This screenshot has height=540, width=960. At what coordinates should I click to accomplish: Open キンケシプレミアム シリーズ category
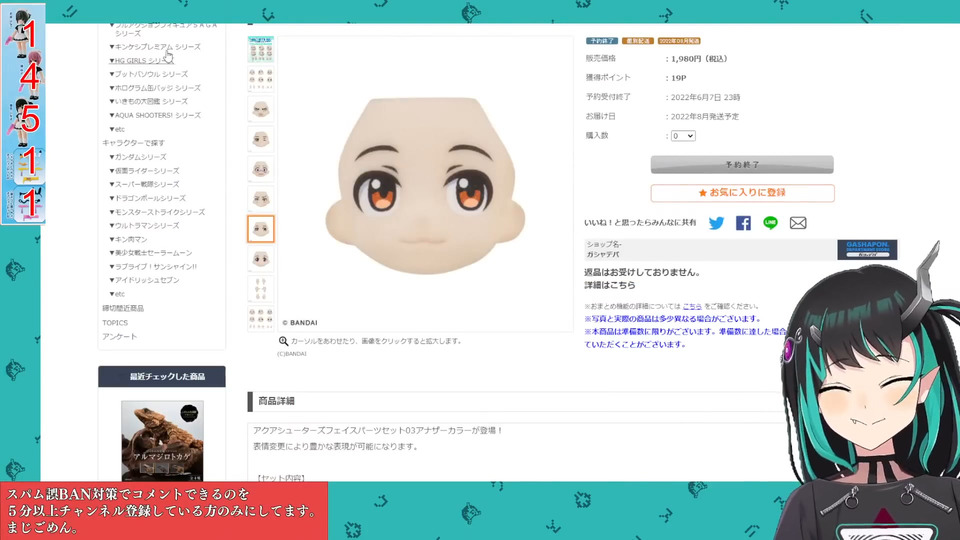tap(157, 47)
